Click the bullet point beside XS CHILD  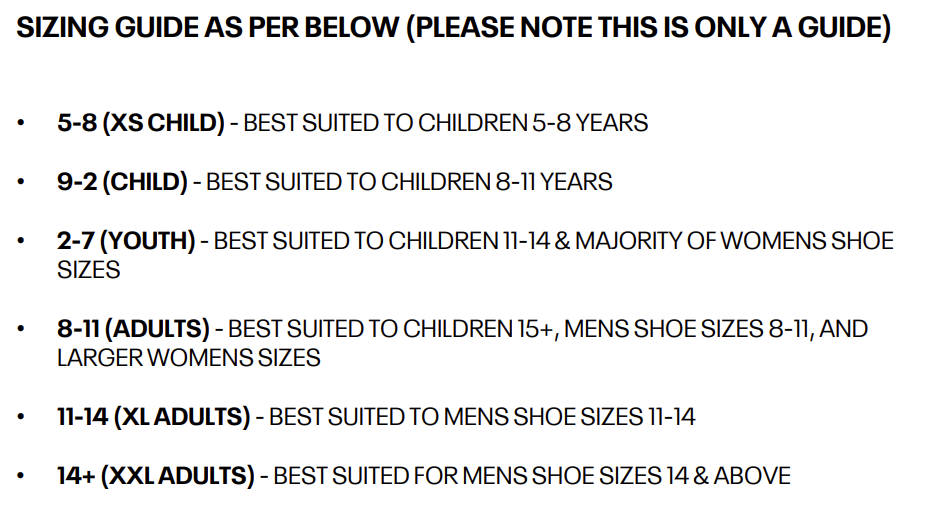pos(22,124)
